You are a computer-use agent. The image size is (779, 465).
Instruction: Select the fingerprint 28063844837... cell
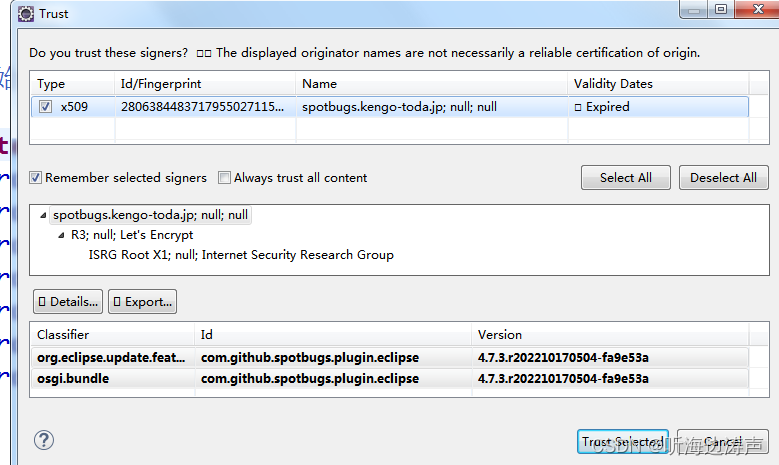[x=206, y=107]
